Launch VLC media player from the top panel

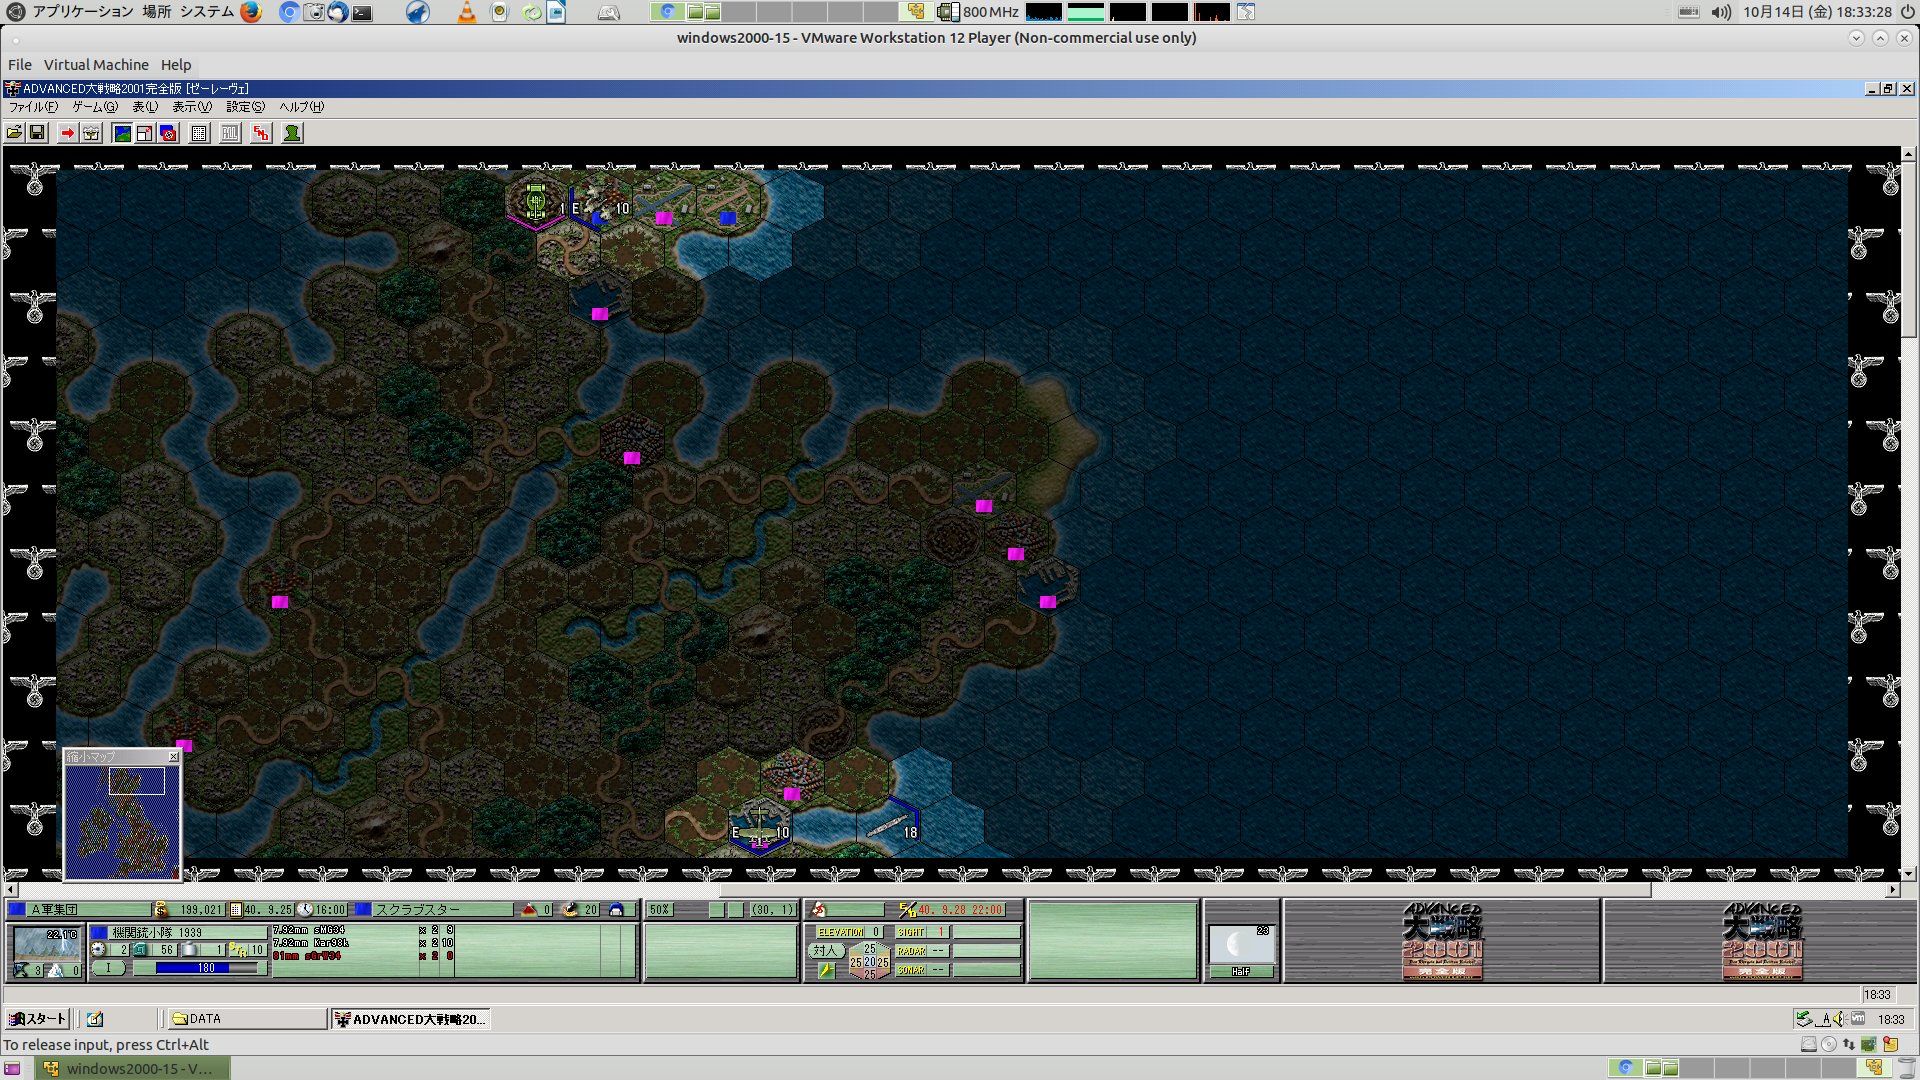[466, 12]
